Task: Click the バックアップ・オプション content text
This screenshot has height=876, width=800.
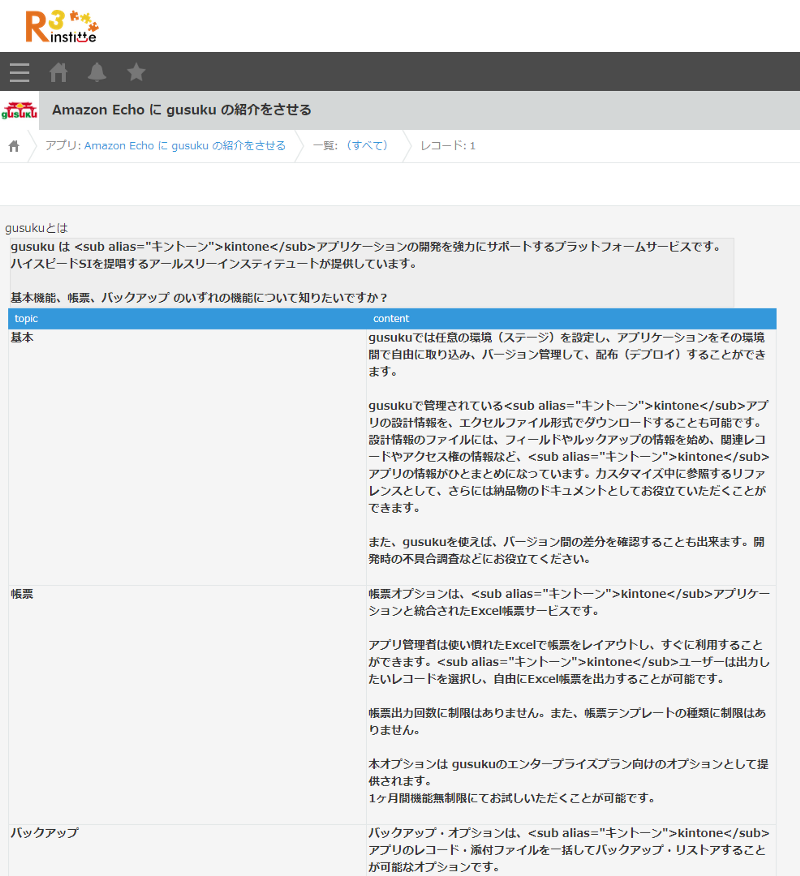Action: 570,850
